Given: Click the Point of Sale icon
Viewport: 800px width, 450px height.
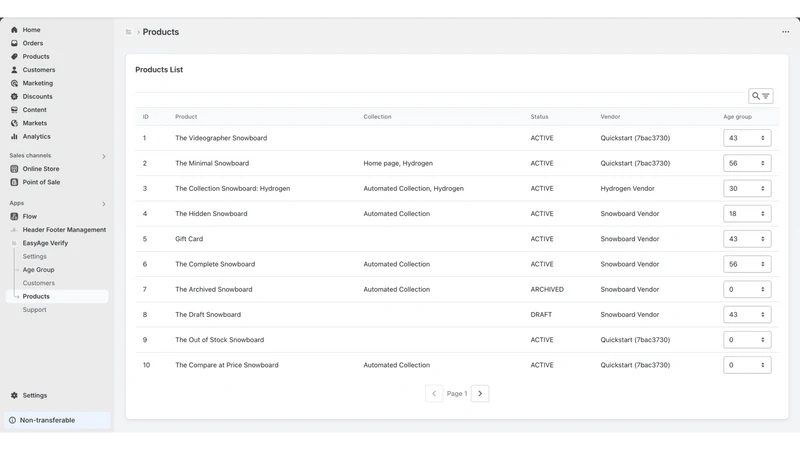Looking at the screenshot, I should [14, 182].
